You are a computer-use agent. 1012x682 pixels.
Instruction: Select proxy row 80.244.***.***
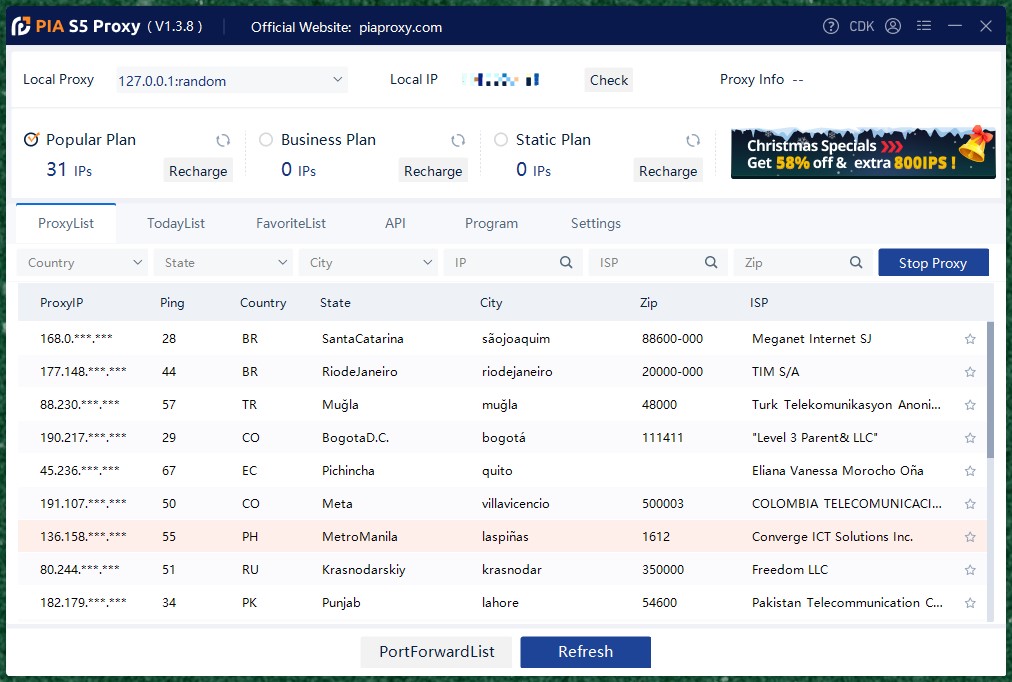pyautogui.click(x=502, y=570)
